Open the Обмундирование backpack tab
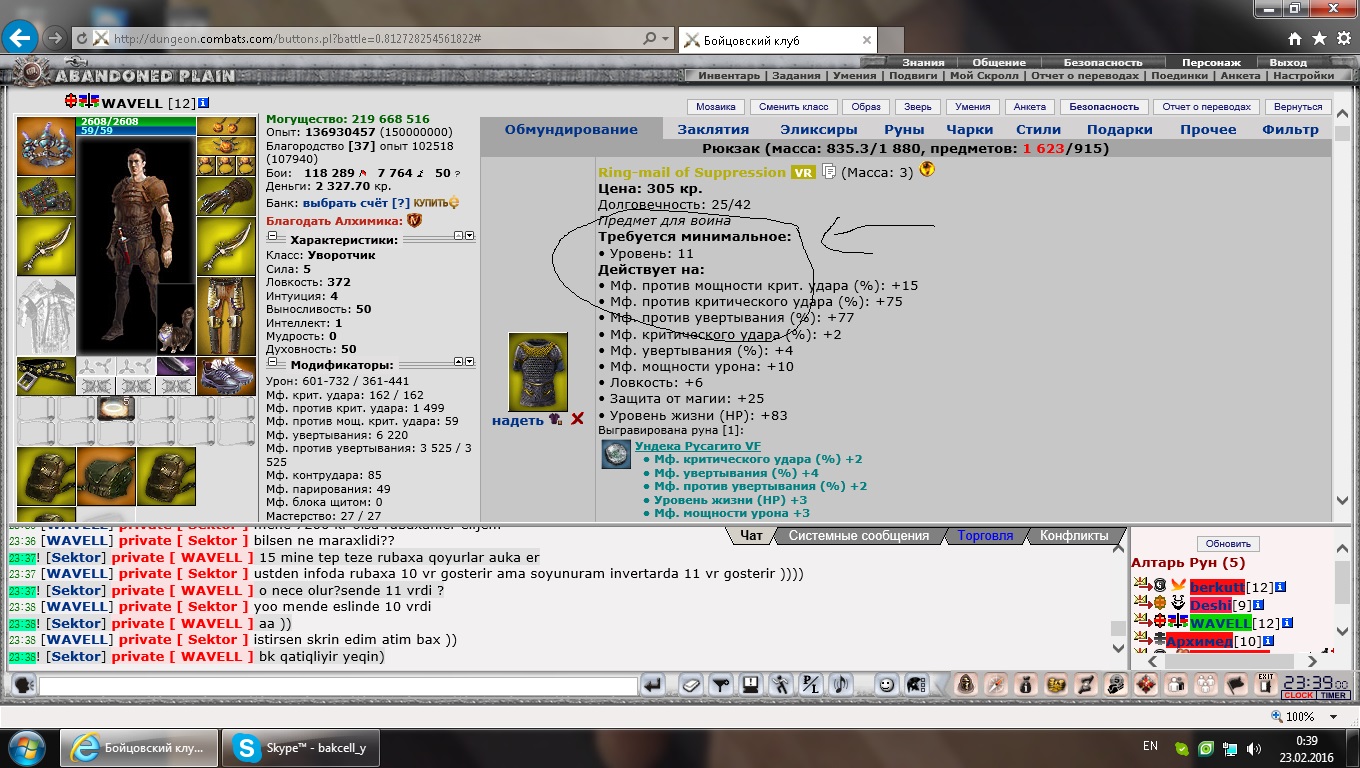The image size is (1360, 768). click(x=571, y=129)
